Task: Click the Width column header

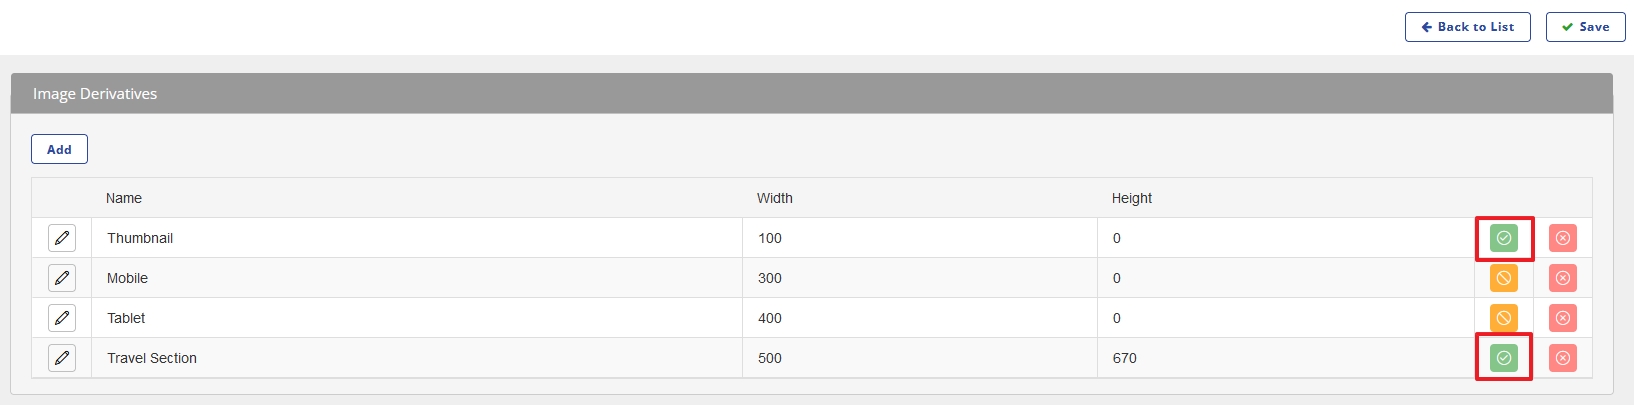Action: [x=774, y=198]
